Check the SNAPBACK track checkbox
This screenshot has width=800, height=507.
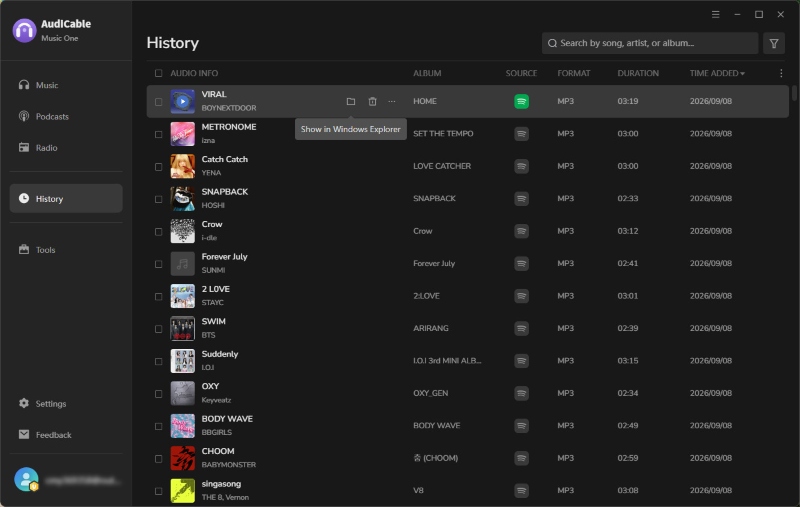coord(158,199)
